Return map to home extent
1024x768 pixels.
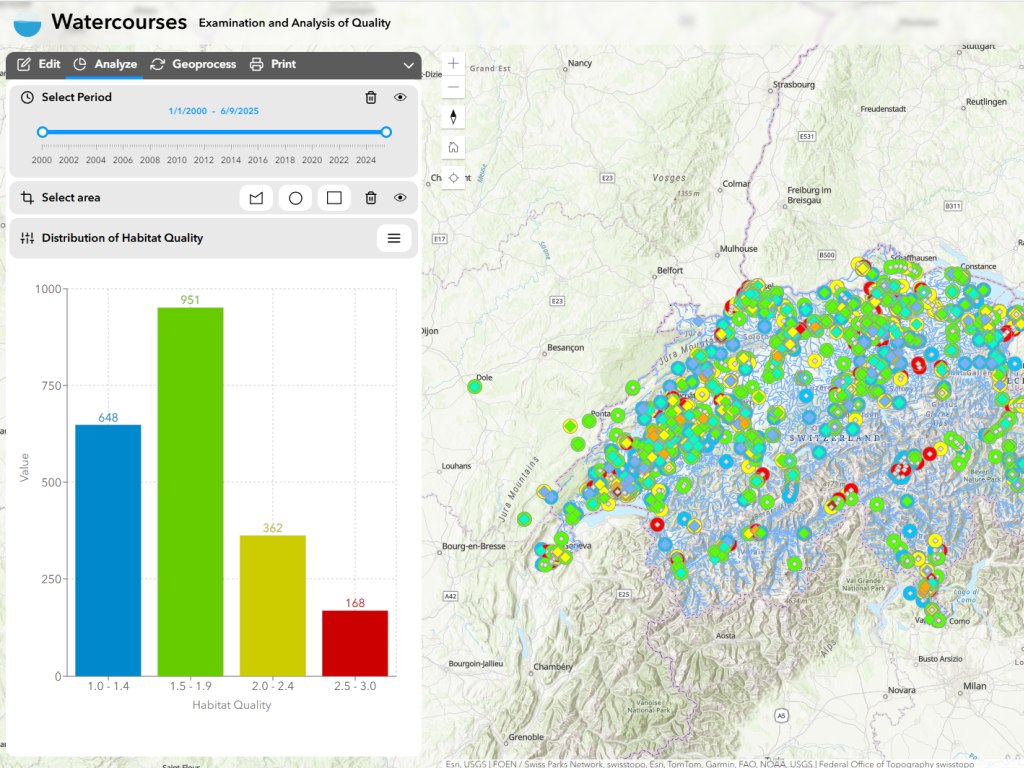point(453,148)
